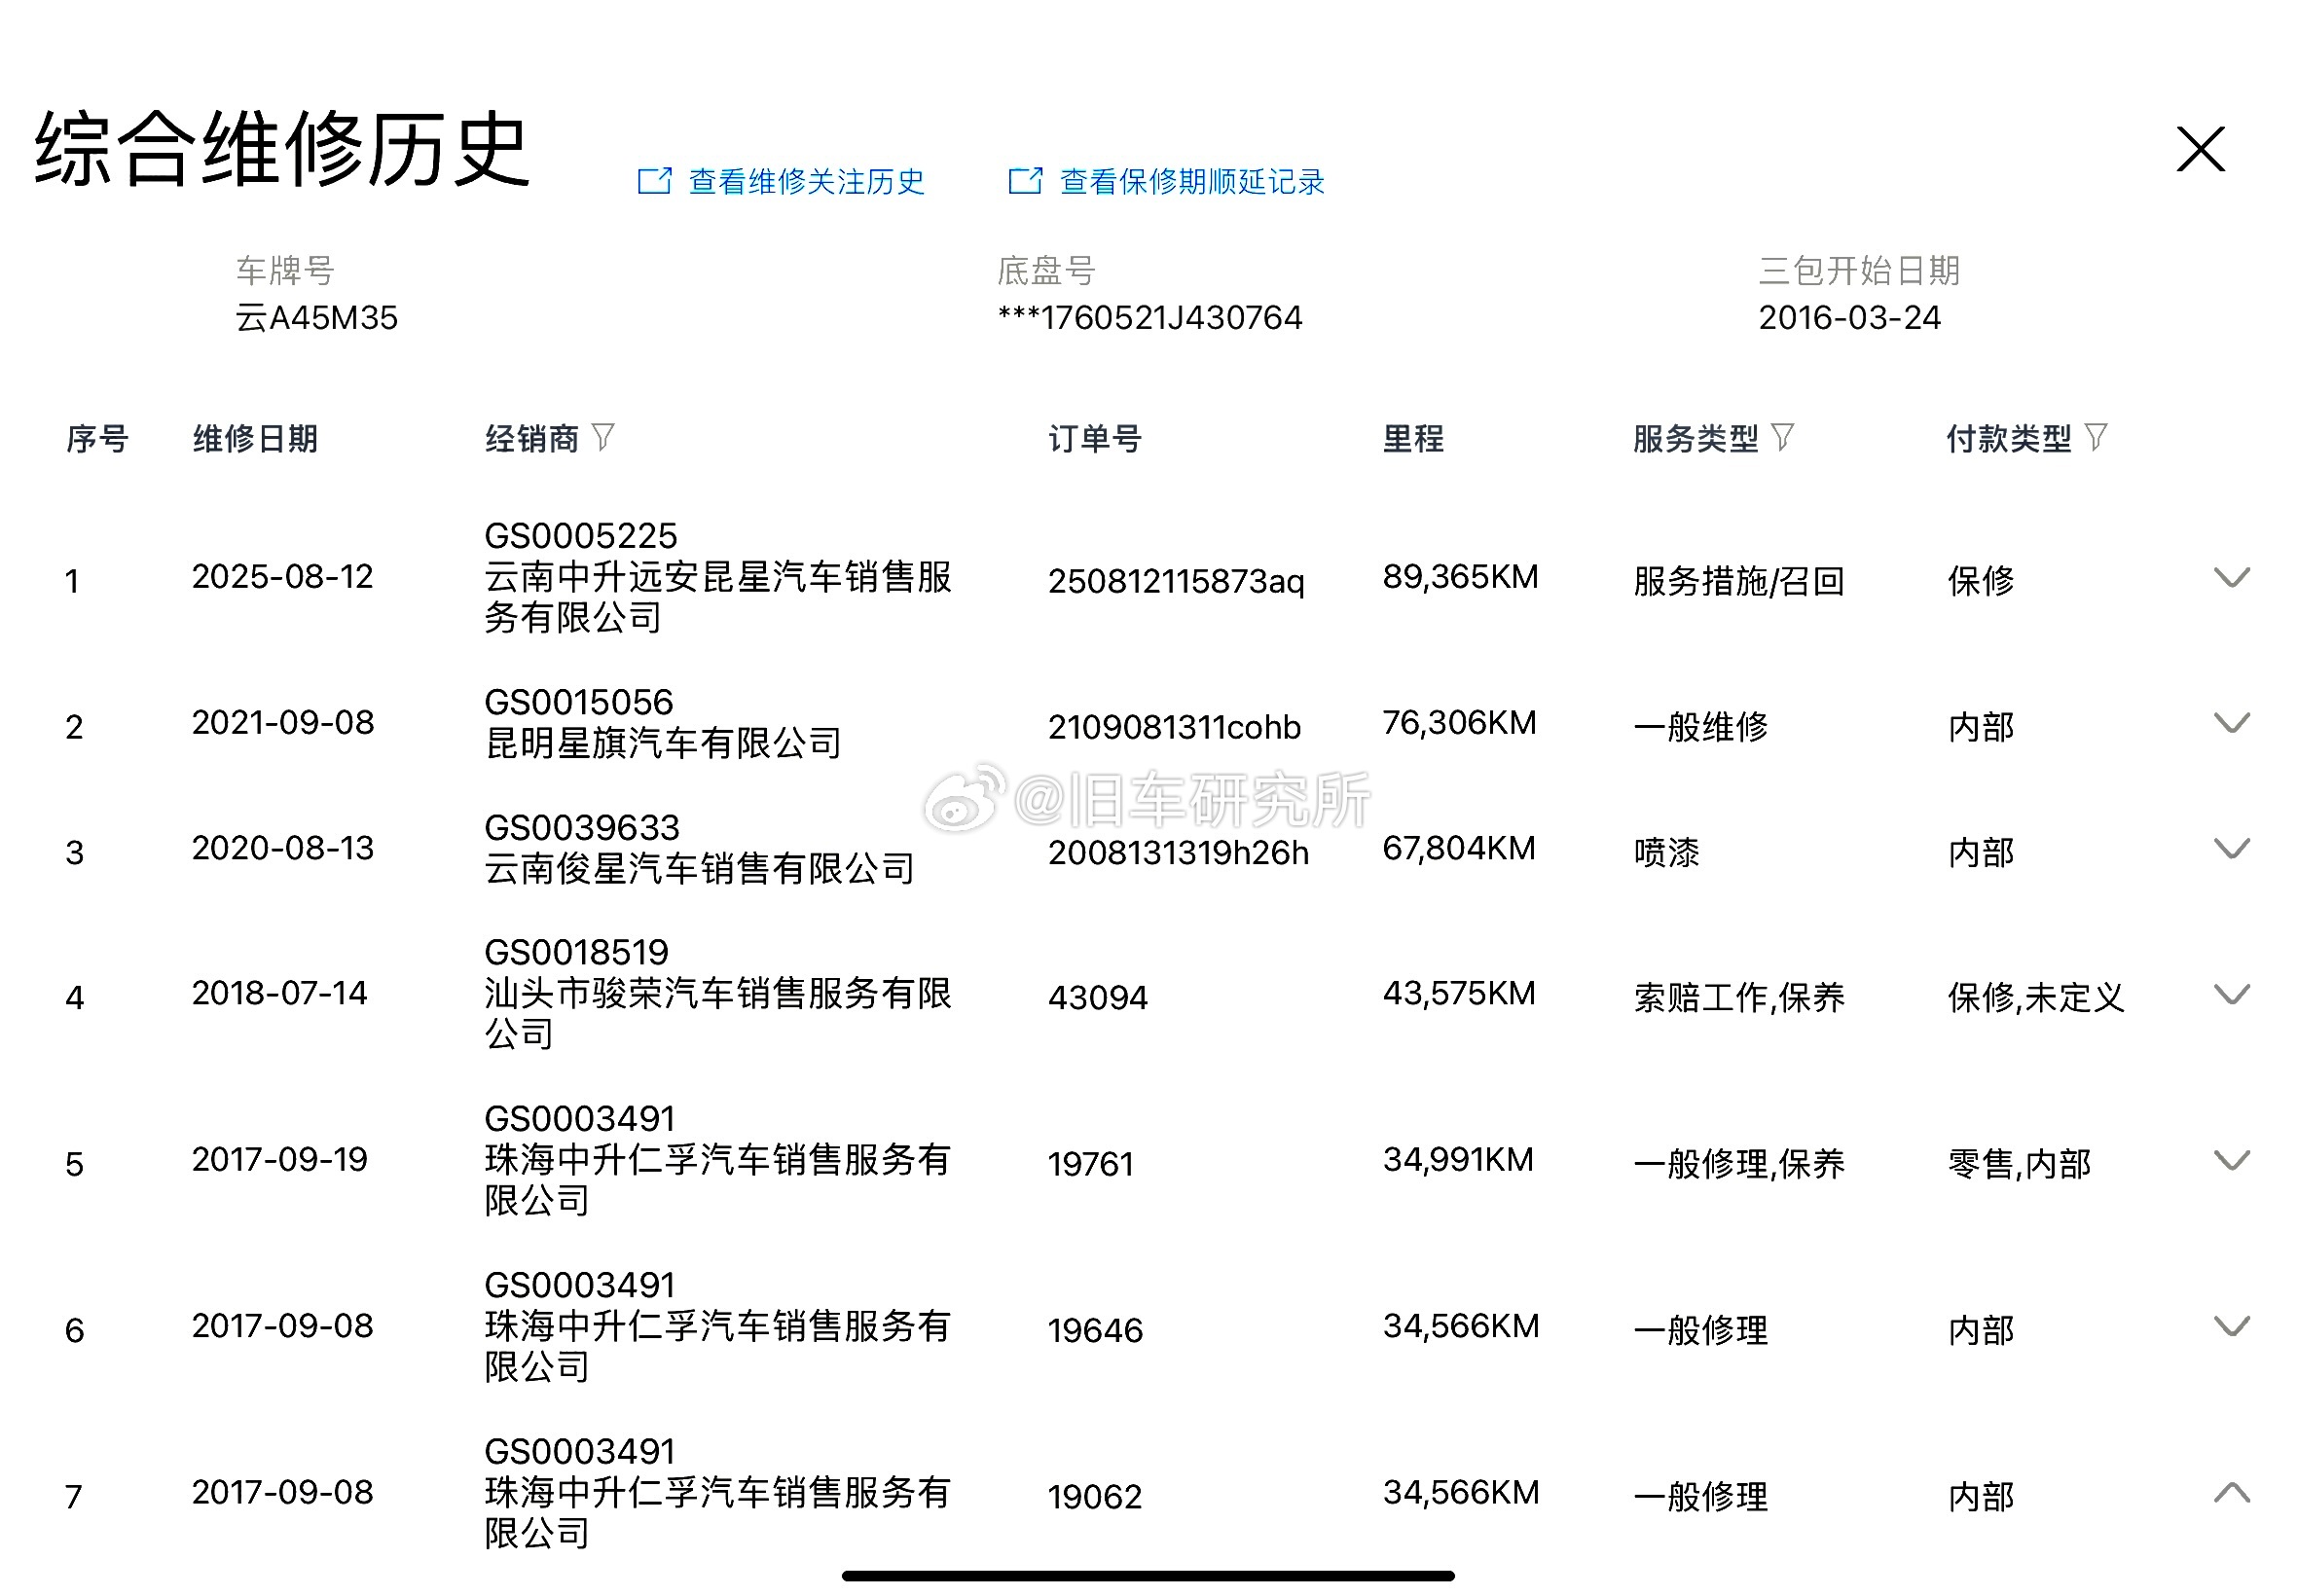Click payment type 零售,内部

coord(2019,1164)
